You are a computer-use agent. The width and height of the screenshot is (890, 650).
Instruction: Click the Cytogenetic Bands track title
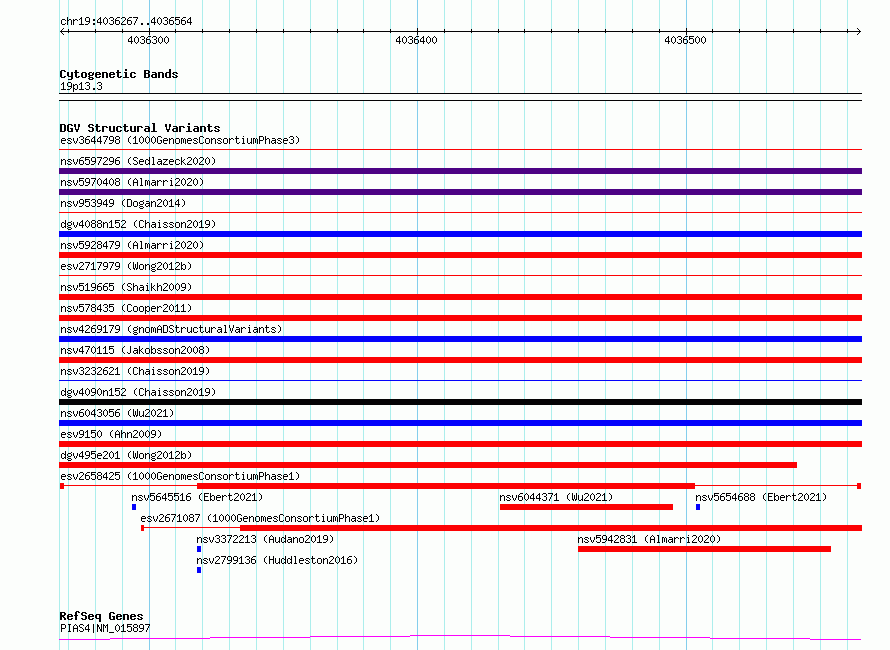coord(119,74)
